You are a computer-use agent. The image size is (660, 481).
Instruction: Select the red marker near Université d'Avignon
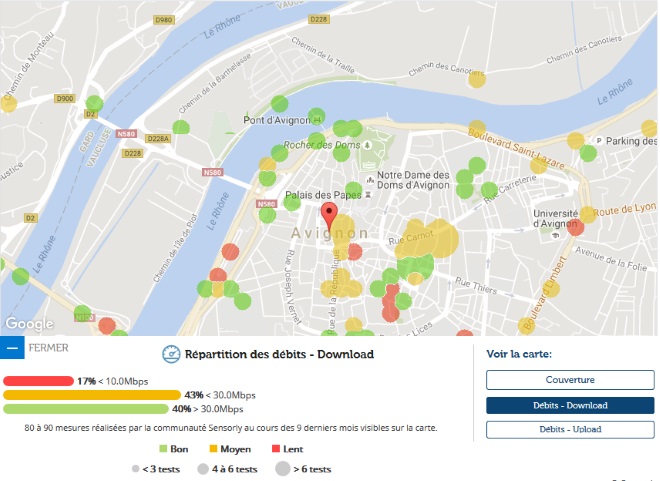576,227
